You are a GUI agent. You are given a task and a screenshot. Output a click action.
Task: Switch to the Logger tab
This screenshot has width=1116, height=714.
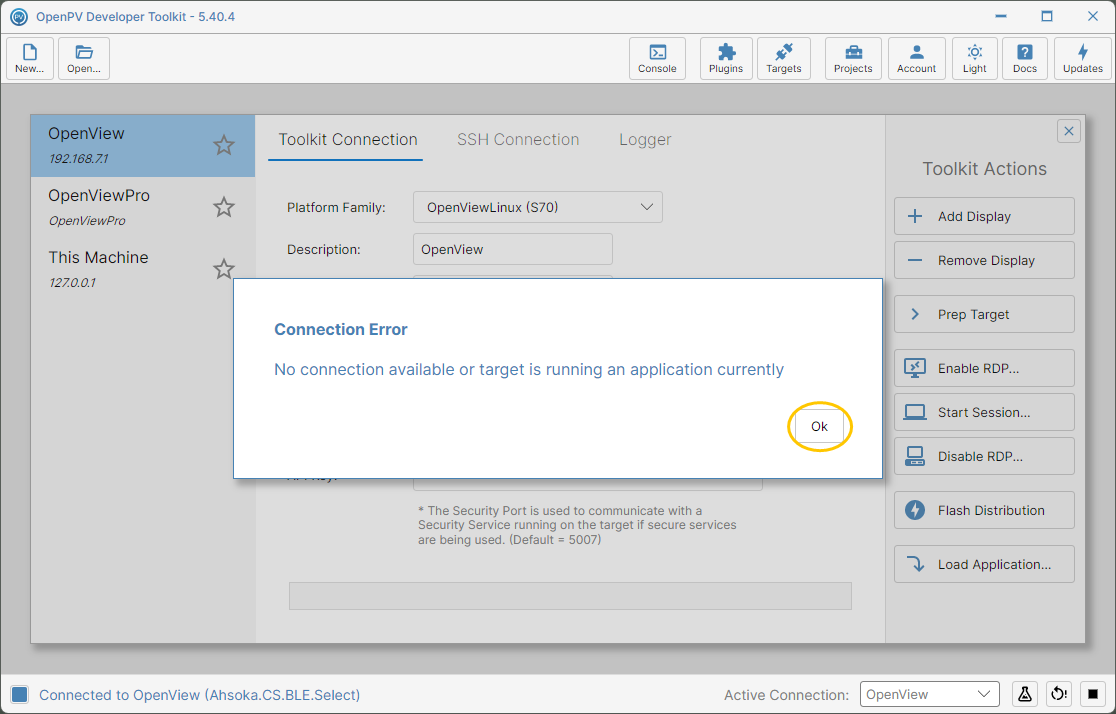(x=645, y=140)
